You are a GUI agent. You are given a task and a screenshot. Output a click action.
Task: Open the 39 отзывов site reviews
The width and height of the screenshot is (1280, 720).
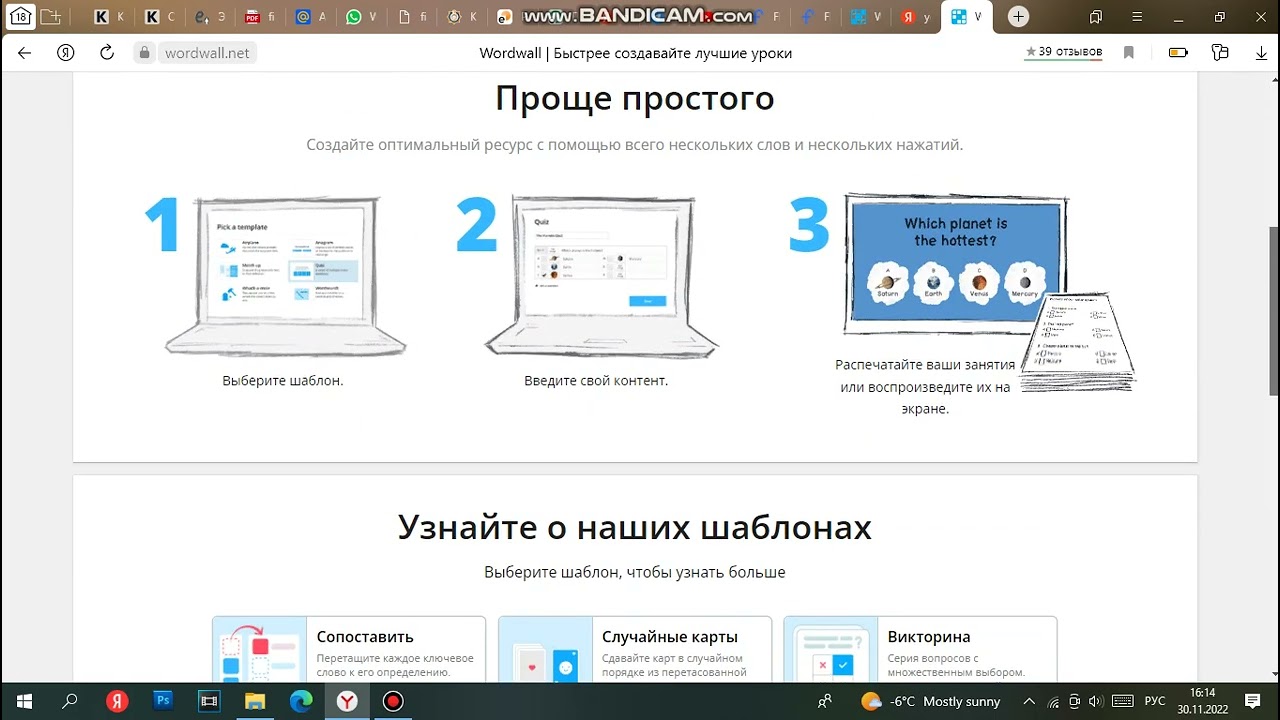[1064, 52]
